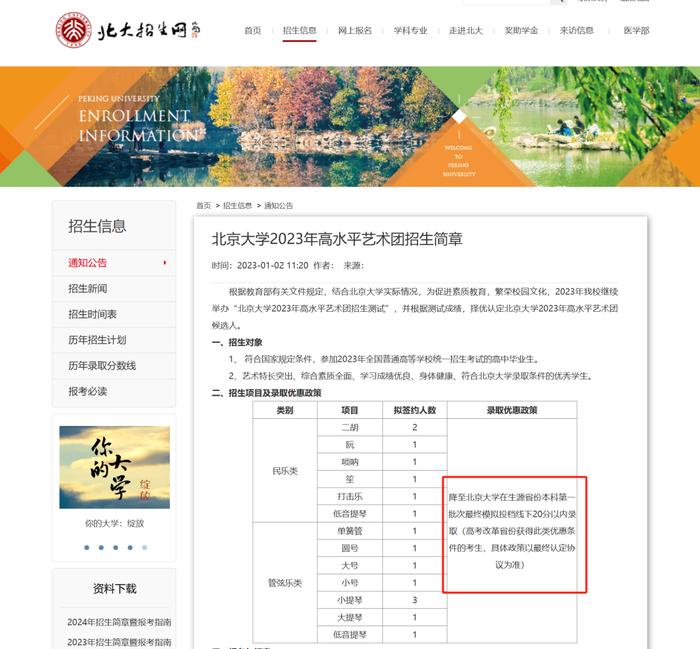Click the 打击乐 table cell

click(350, 496)
